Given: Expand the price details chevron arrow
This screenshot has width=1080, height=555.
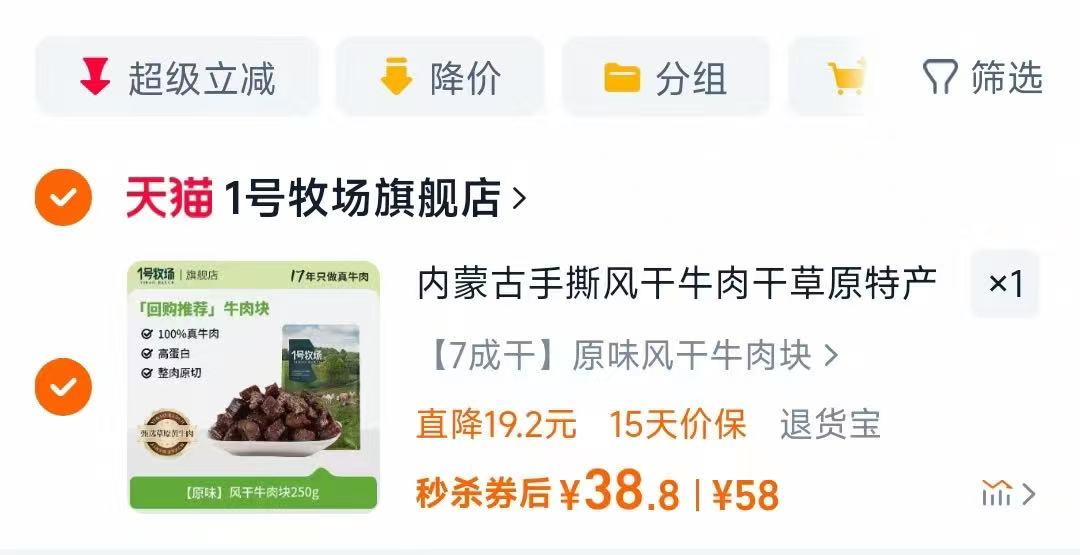Looking at the screenshot, I should pyautogui.click(x=1029, y=494).
